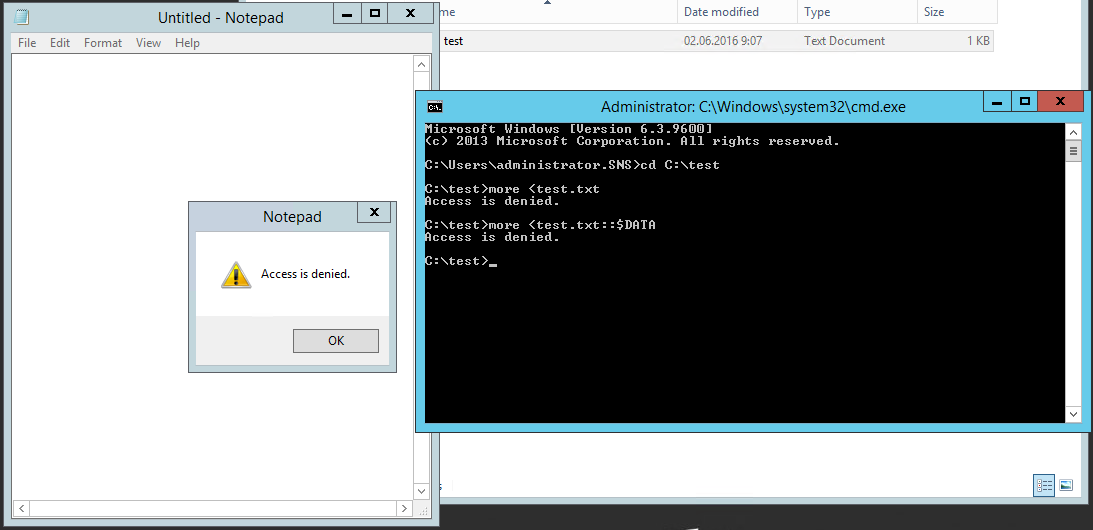Image resolution: width=1093 pixels, height=530 pixels.
Task: Minimize the cmd.exe window
Action: tap(997, 102)
